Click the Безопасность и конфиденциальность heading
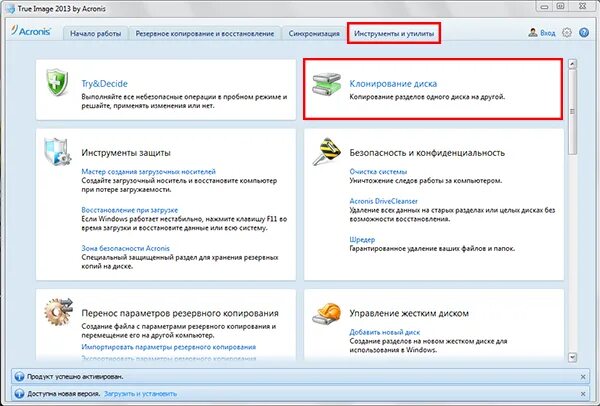The width and height of the screenshot is (600, 406). click(427, 153)
